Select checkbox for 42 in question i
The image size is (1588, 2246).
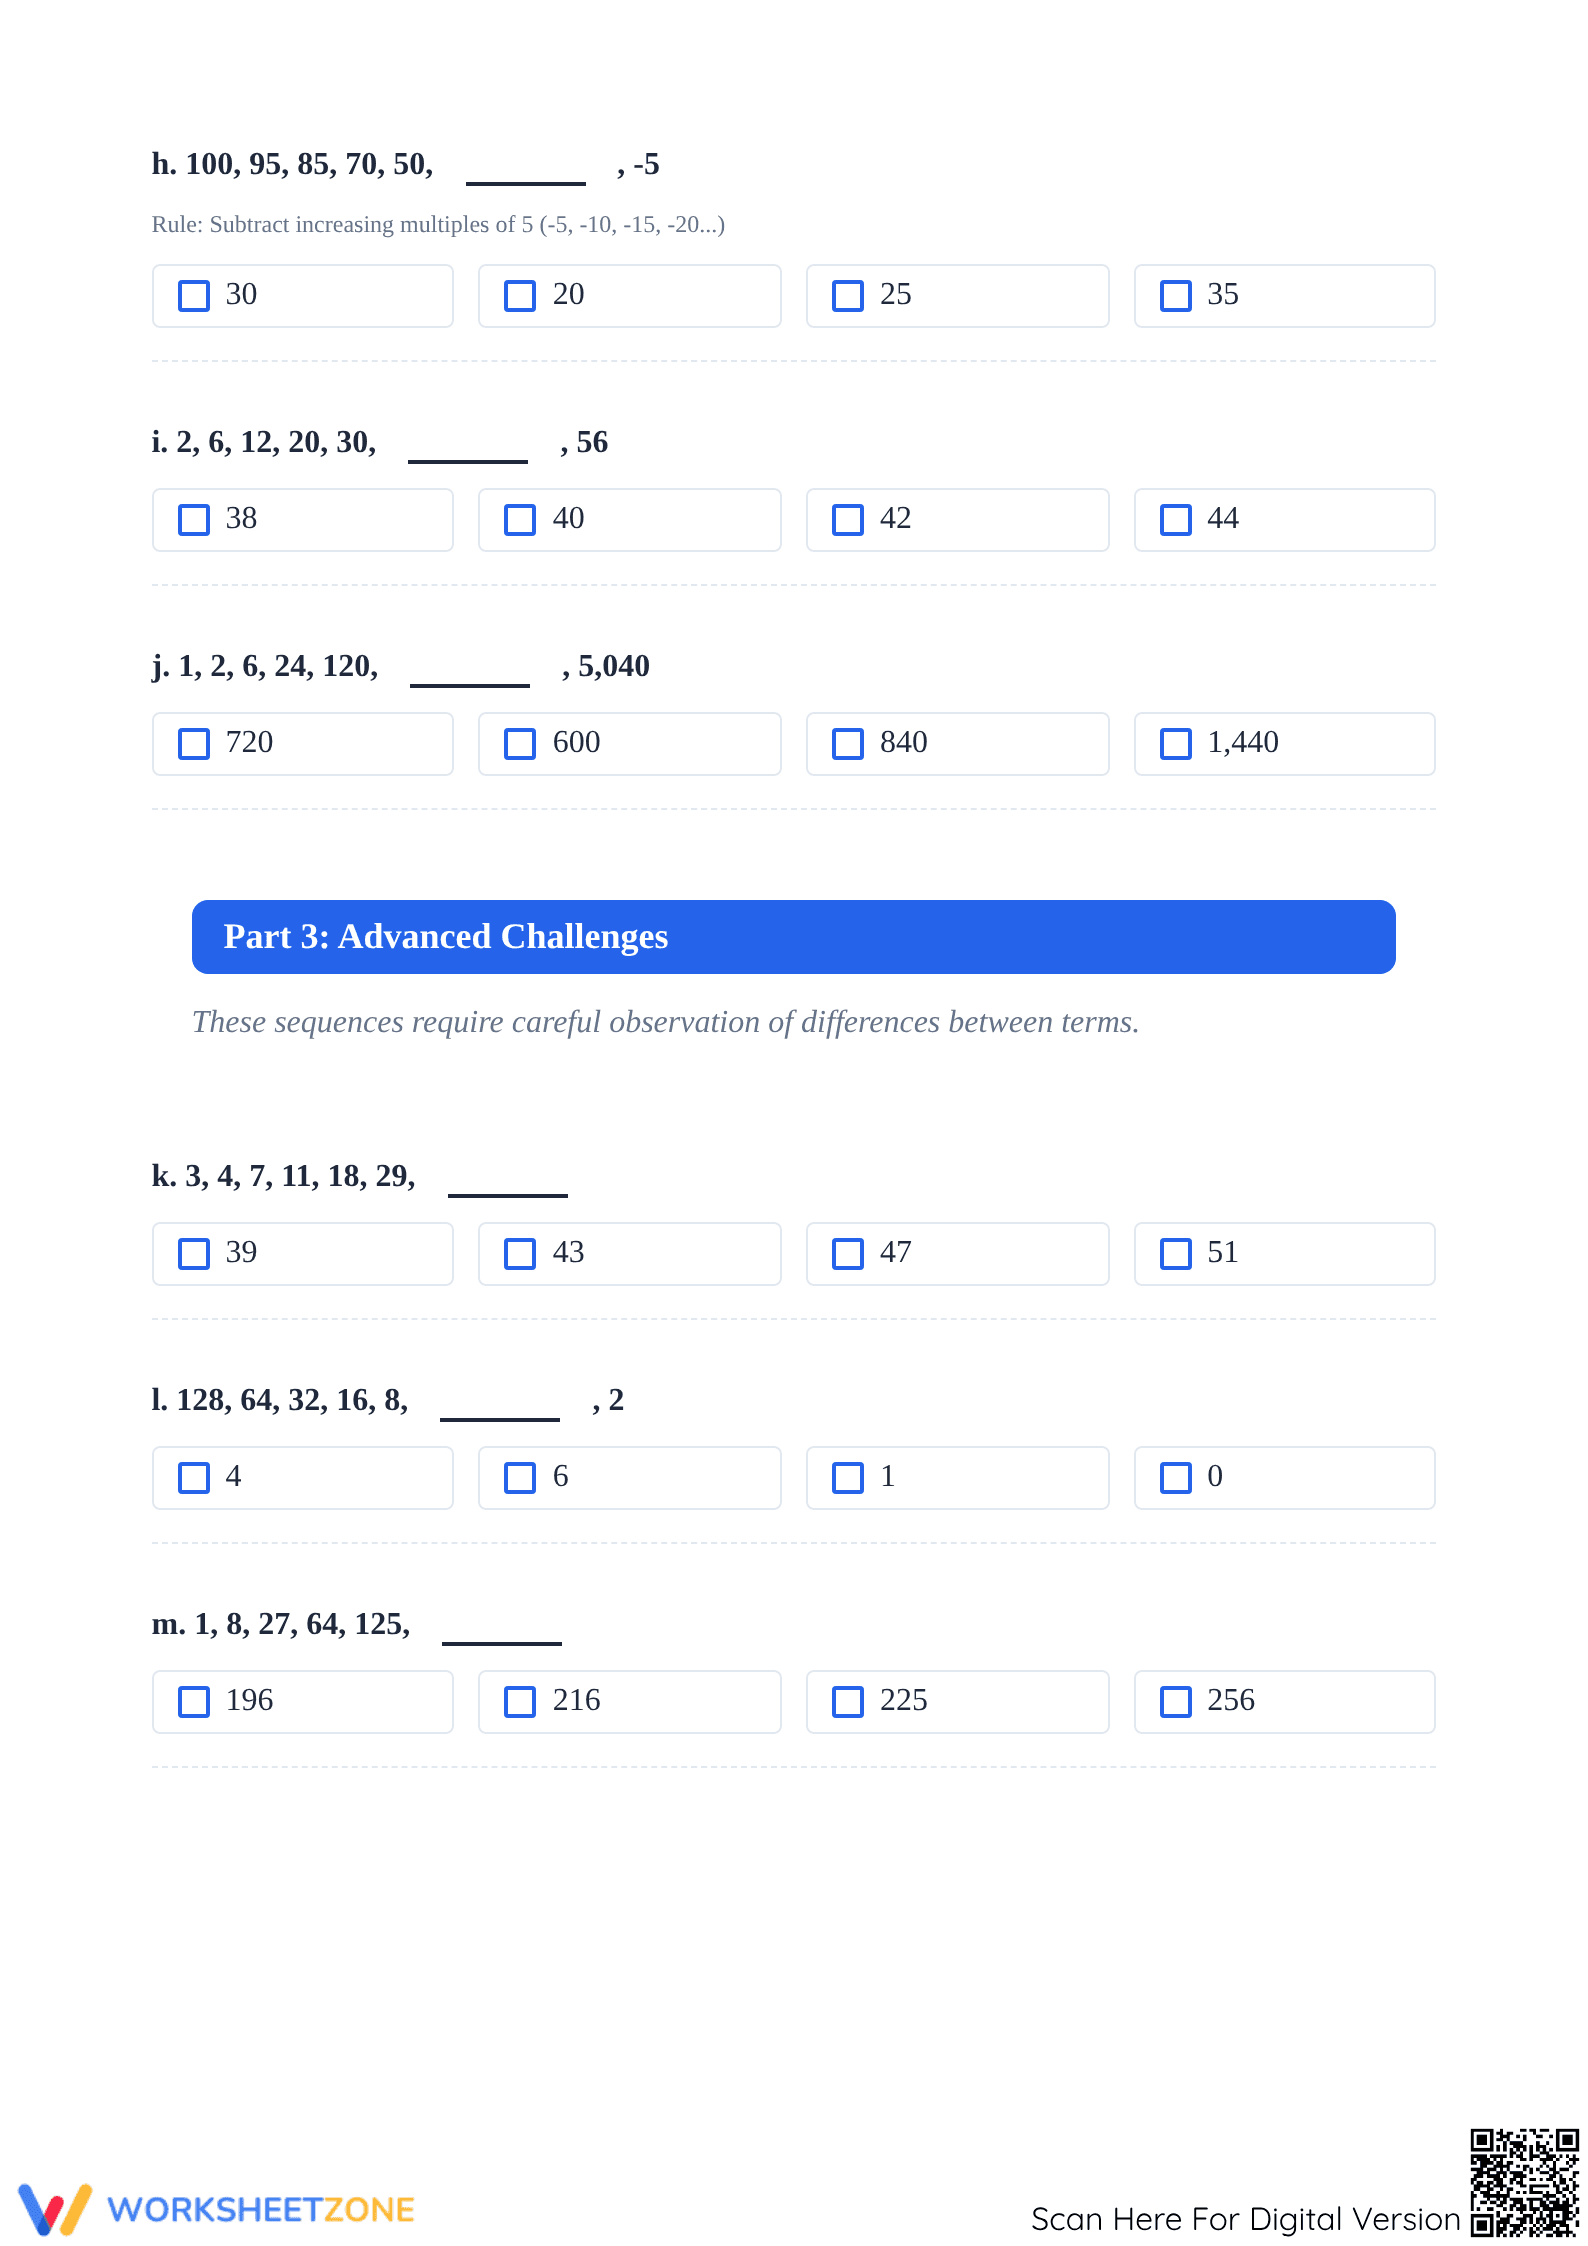click(x=847, y=520)
